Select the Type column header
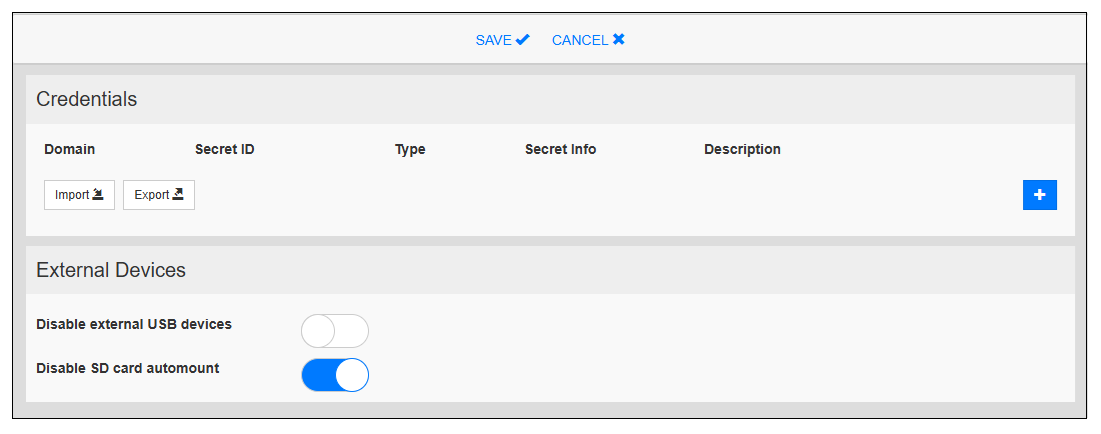This screenshot has height=434, width=1101. point(410,150)
